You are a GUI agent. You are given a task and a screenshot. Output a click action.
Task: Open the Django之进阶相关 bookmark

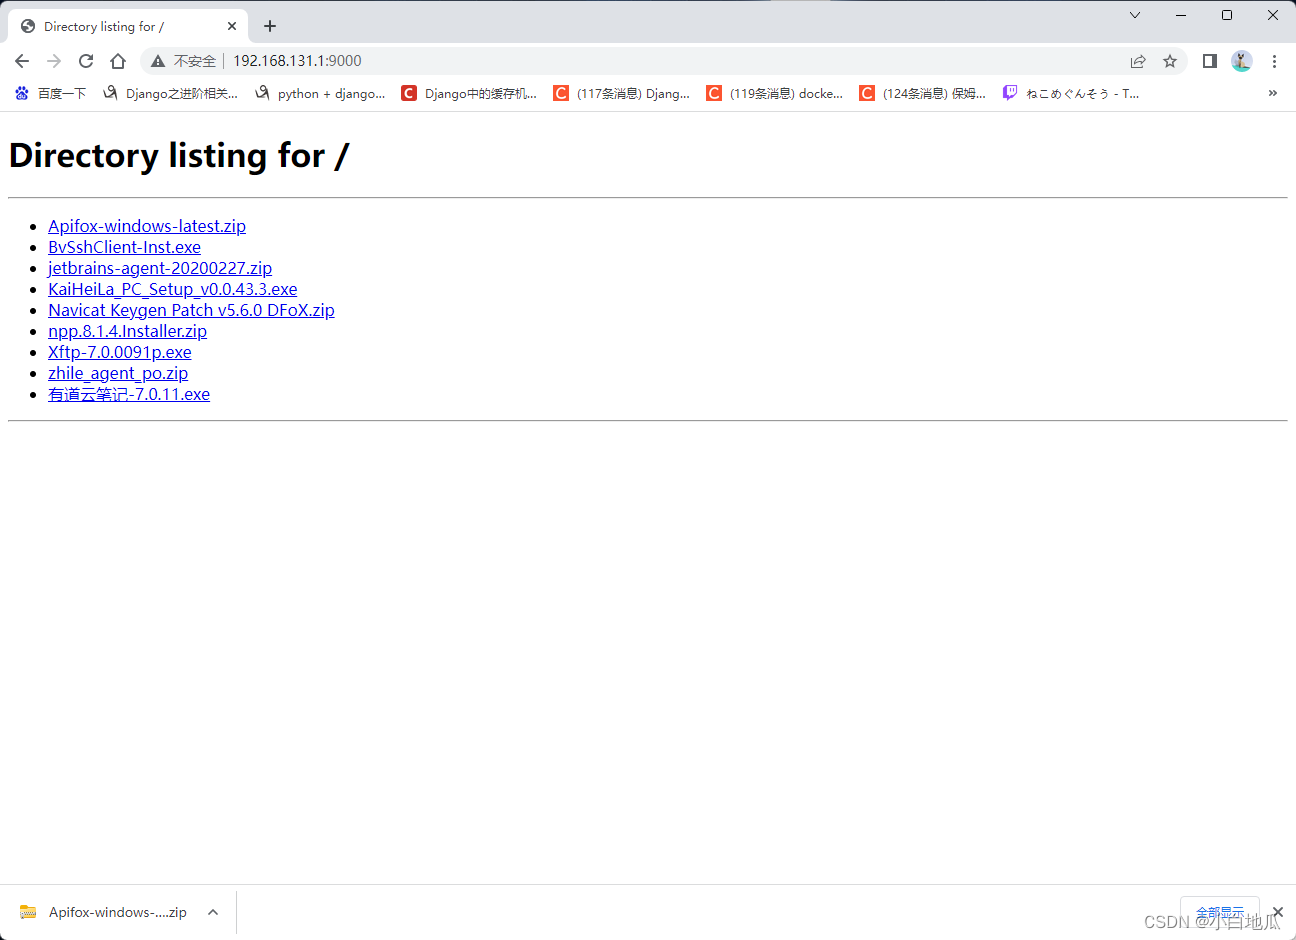click(x=170, y=93)
